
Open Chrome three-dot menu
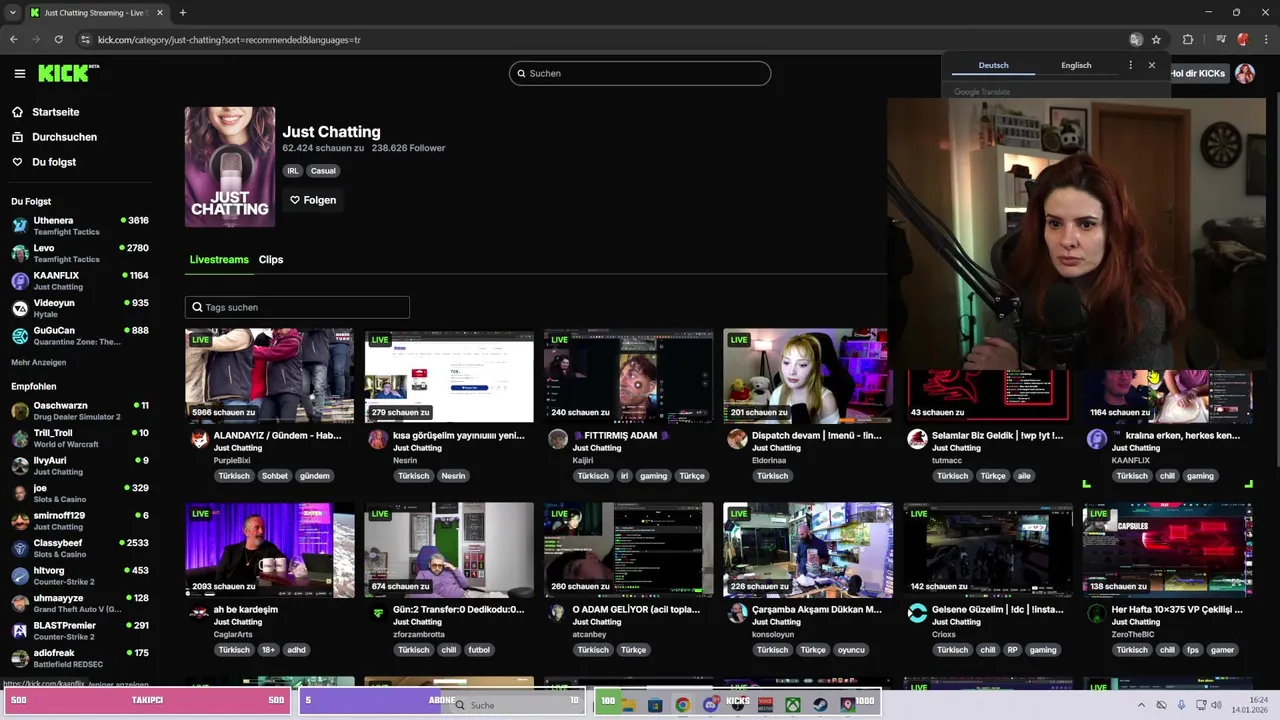click(1264, 40)
